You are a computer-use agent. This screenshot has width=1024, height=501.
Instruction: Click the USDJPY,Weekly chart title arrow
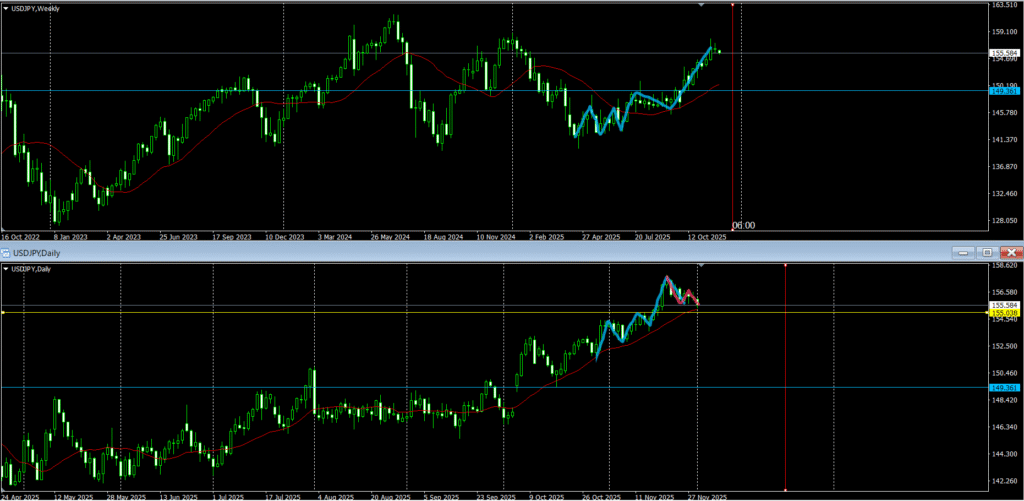tap(5, 9)
